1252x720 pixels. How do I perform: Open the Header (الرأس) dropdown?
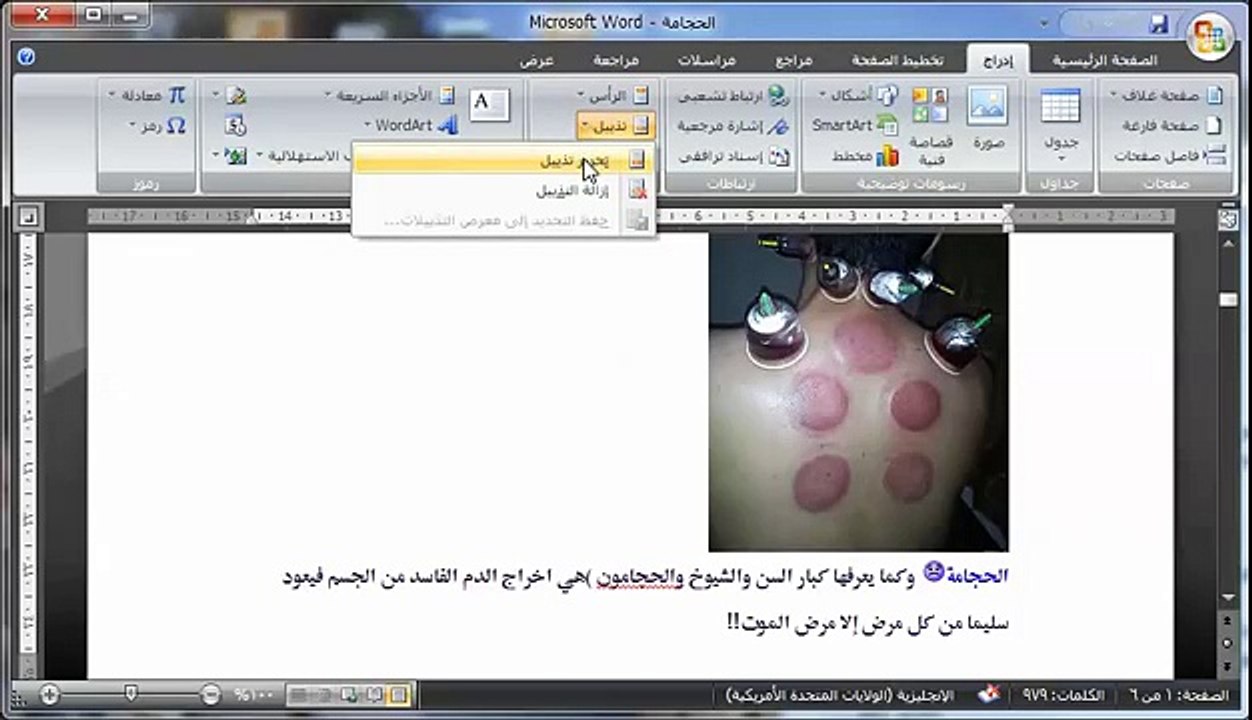615,95
